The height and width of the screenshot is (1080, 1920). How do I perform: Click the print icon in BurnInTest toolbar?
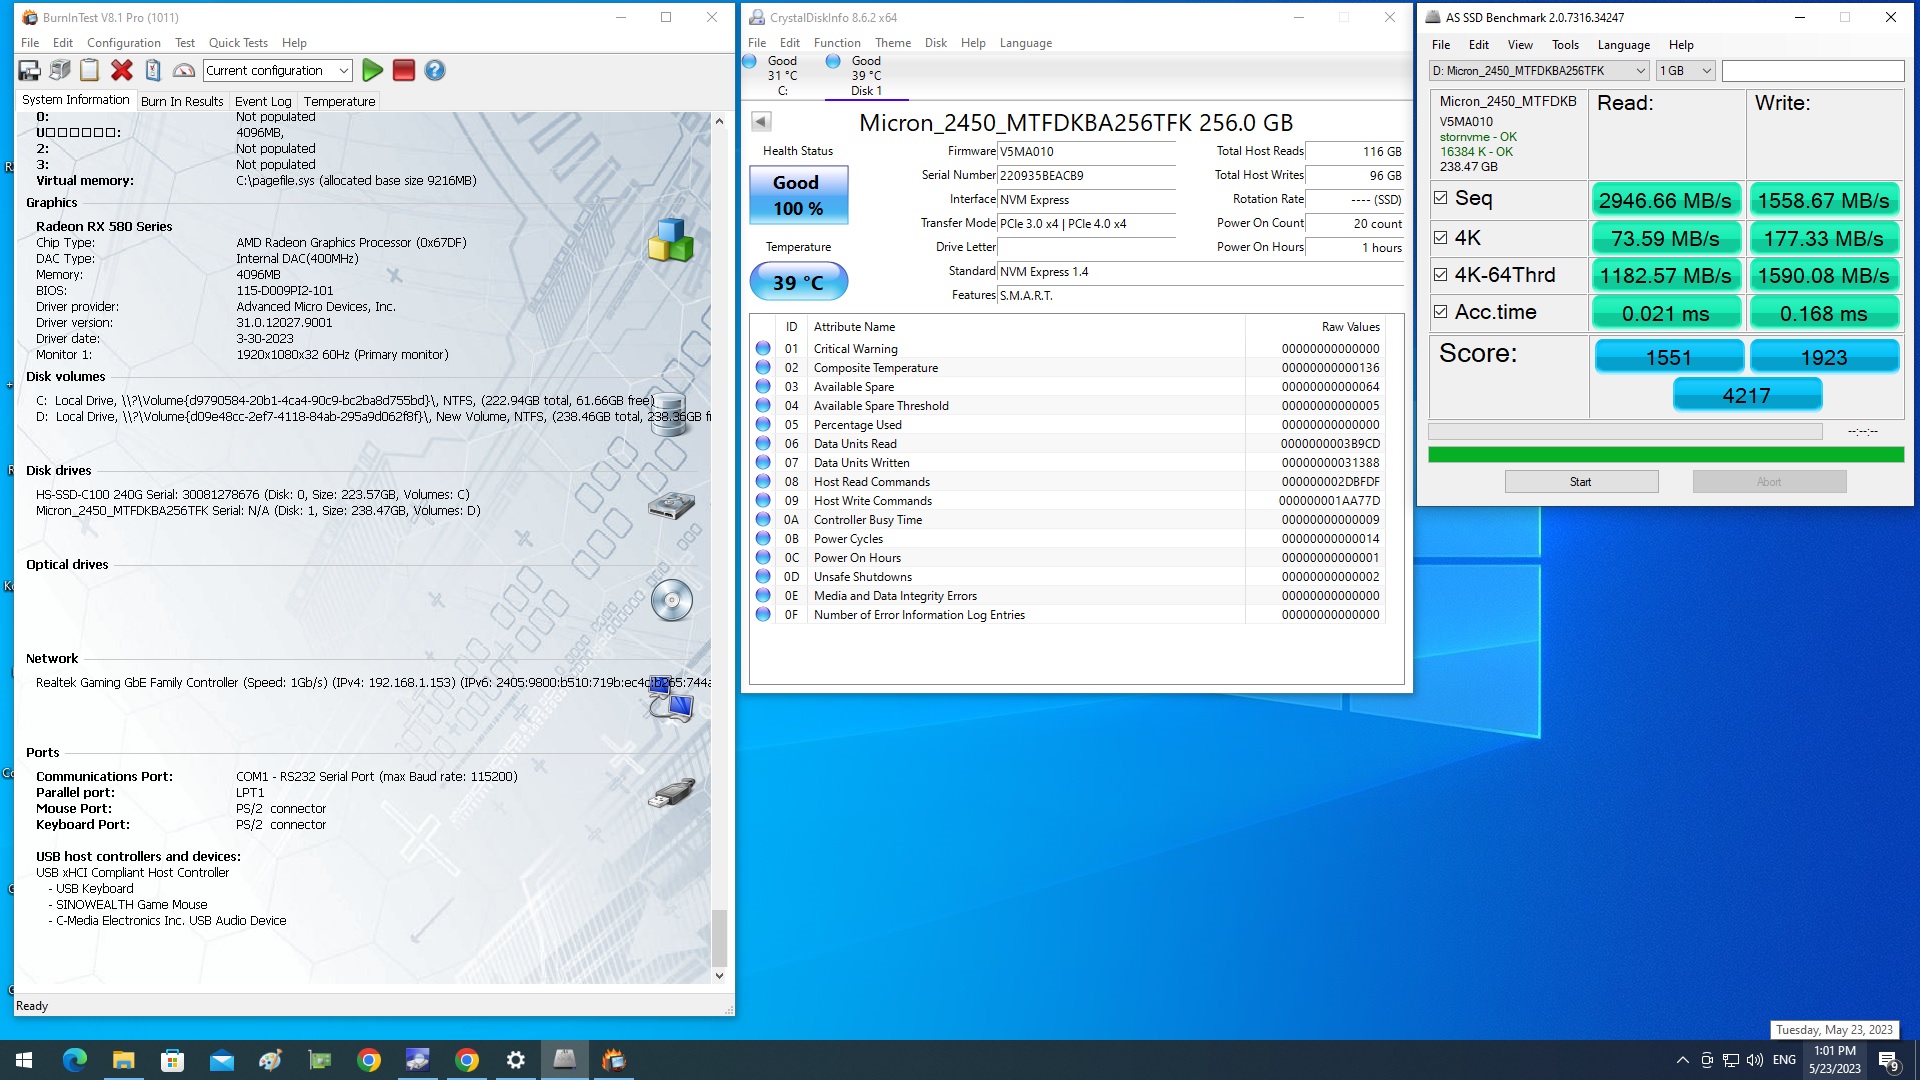tap(60, 70)
